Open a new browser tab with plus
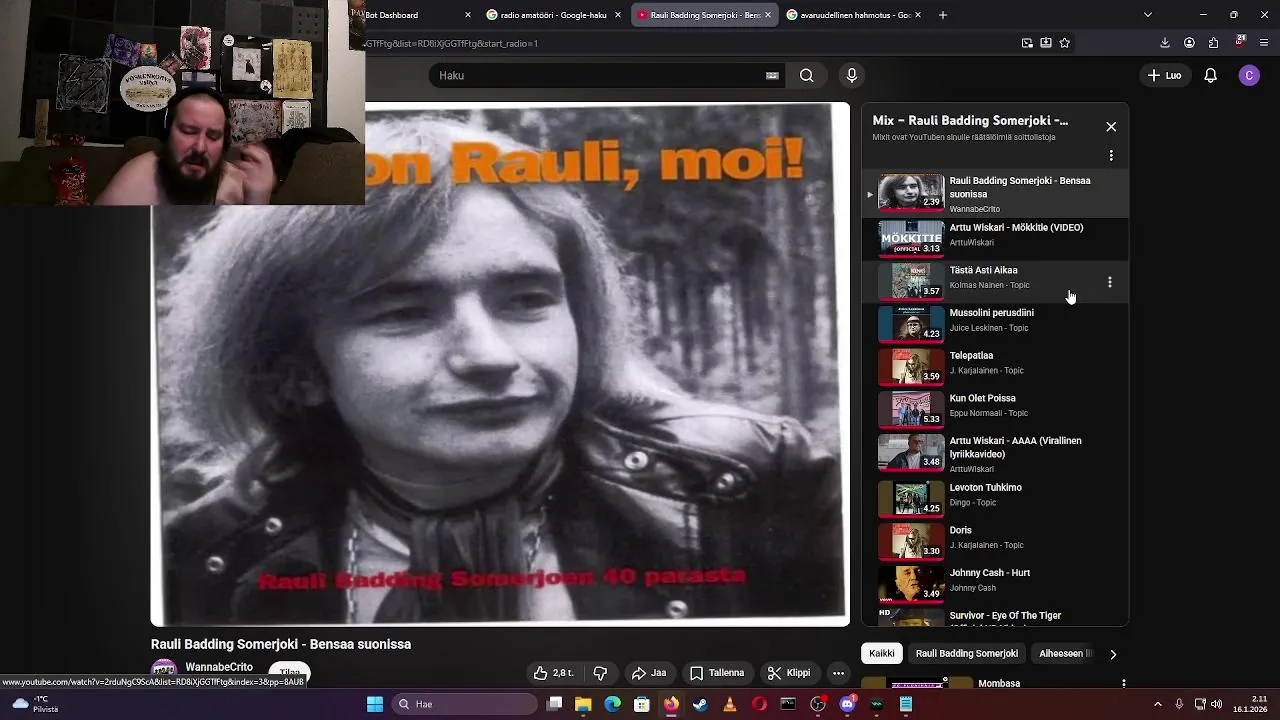The width and height of the screenshot is (1280, 720). tap(942, 15)
